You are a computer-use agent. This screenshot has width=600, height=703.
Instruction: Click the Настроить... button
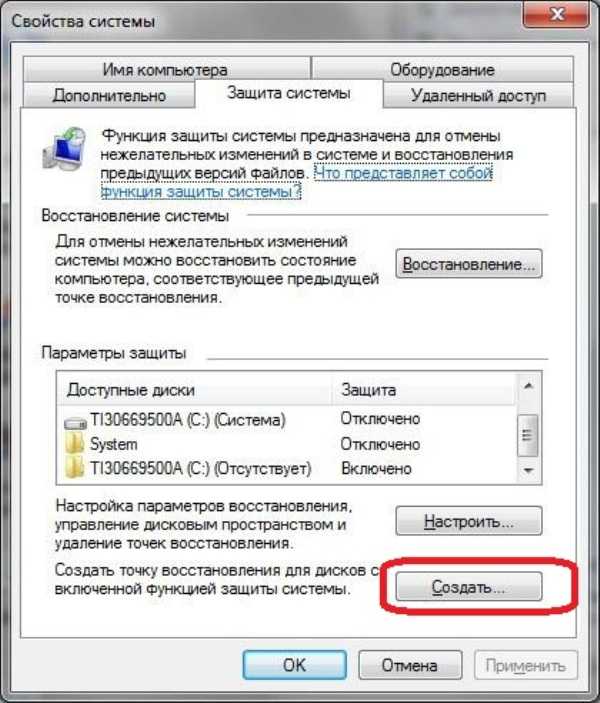[469, 521]
